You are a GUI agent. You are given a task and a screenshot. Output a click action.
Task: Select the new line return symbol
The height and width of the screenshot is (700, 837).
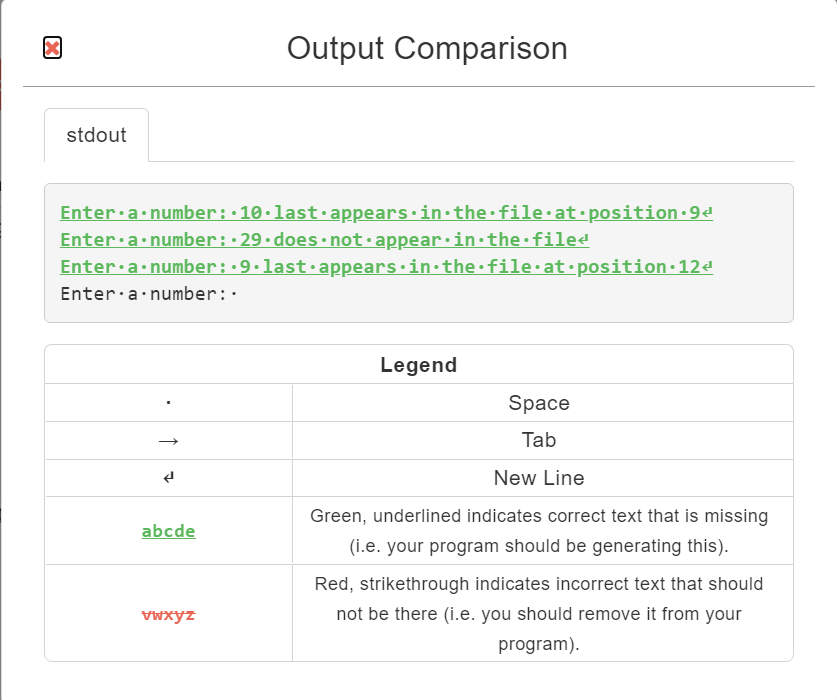167,478
